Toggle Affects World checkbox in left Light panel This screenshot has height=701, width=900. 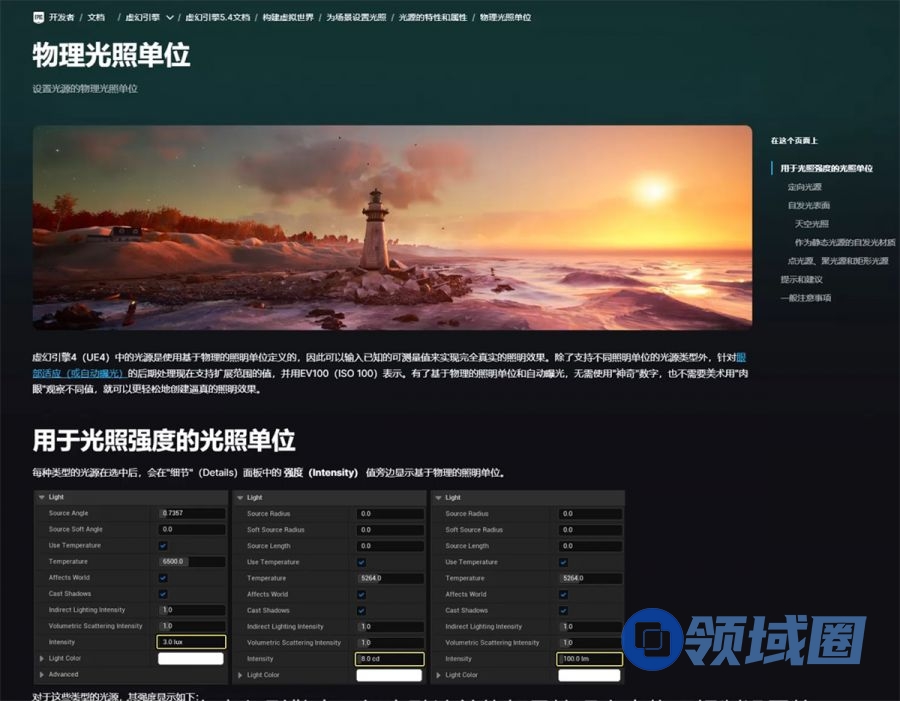click(x=163, y=578)
